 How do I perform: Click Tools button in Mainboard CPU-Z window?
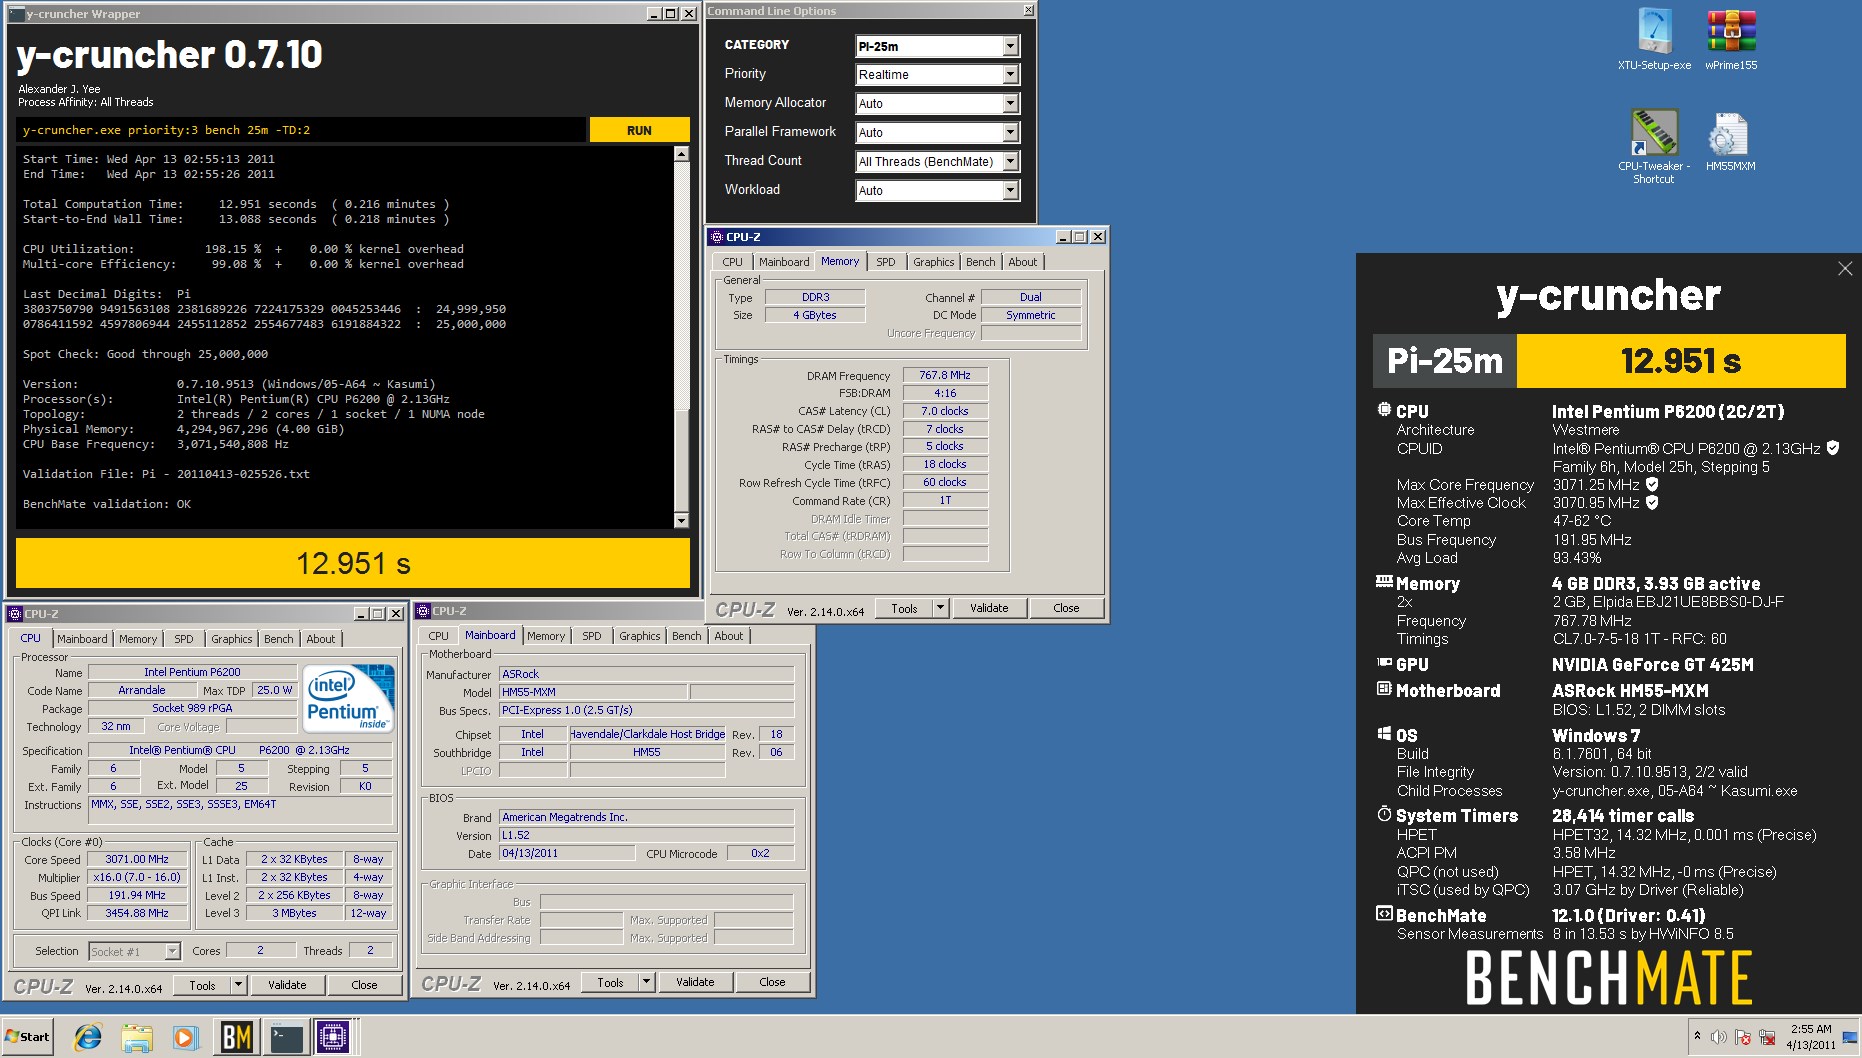610,982
